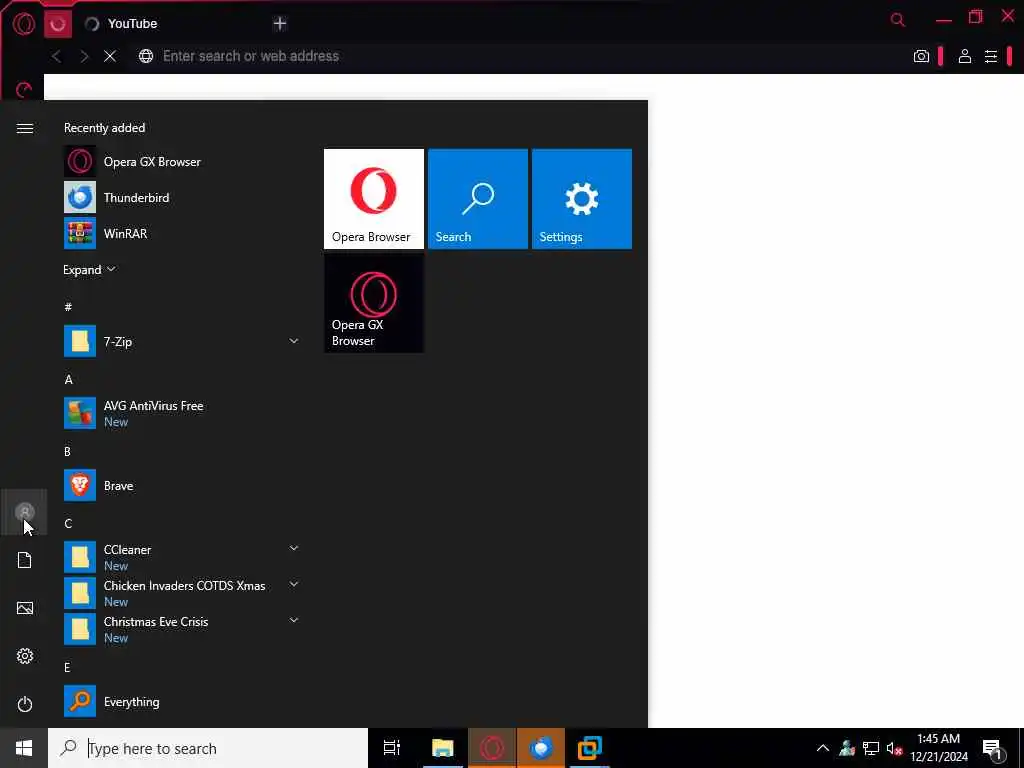Click the Power button in Start
1024x768 pixels.
pos(25,704)
